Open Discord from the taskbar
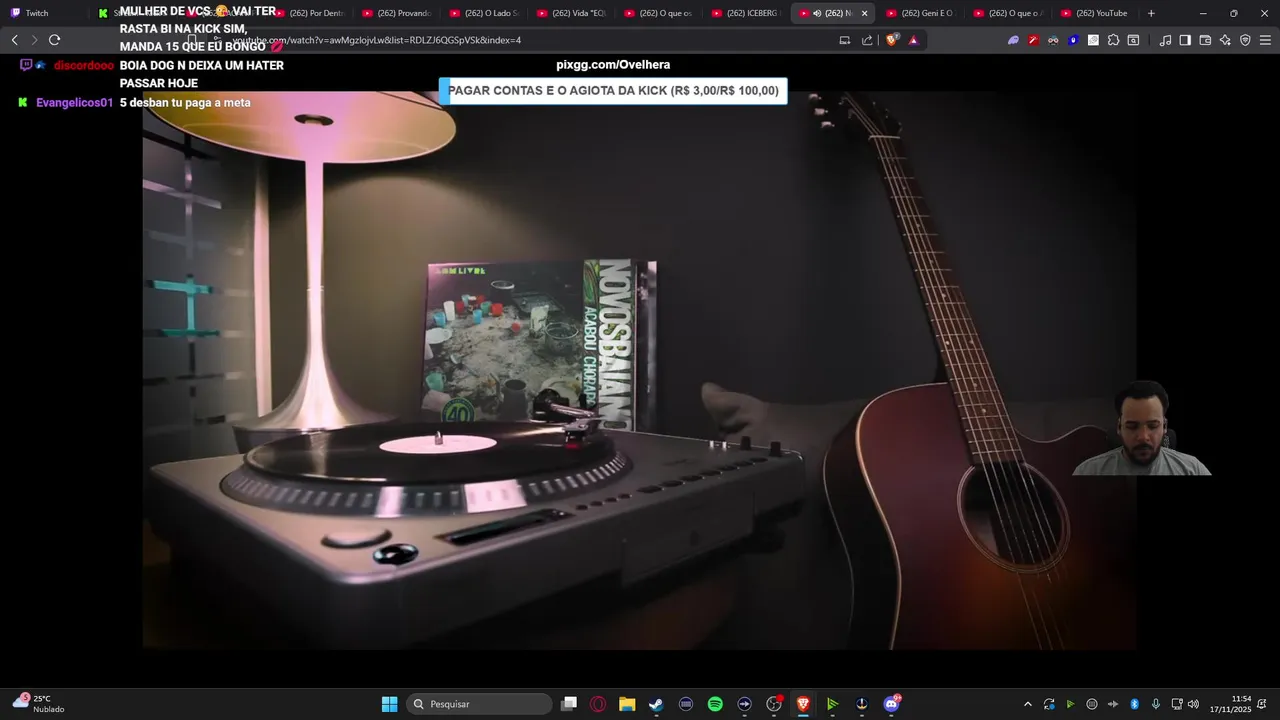Viewport: 1280px width, 720px height. (x=891, y=704)
